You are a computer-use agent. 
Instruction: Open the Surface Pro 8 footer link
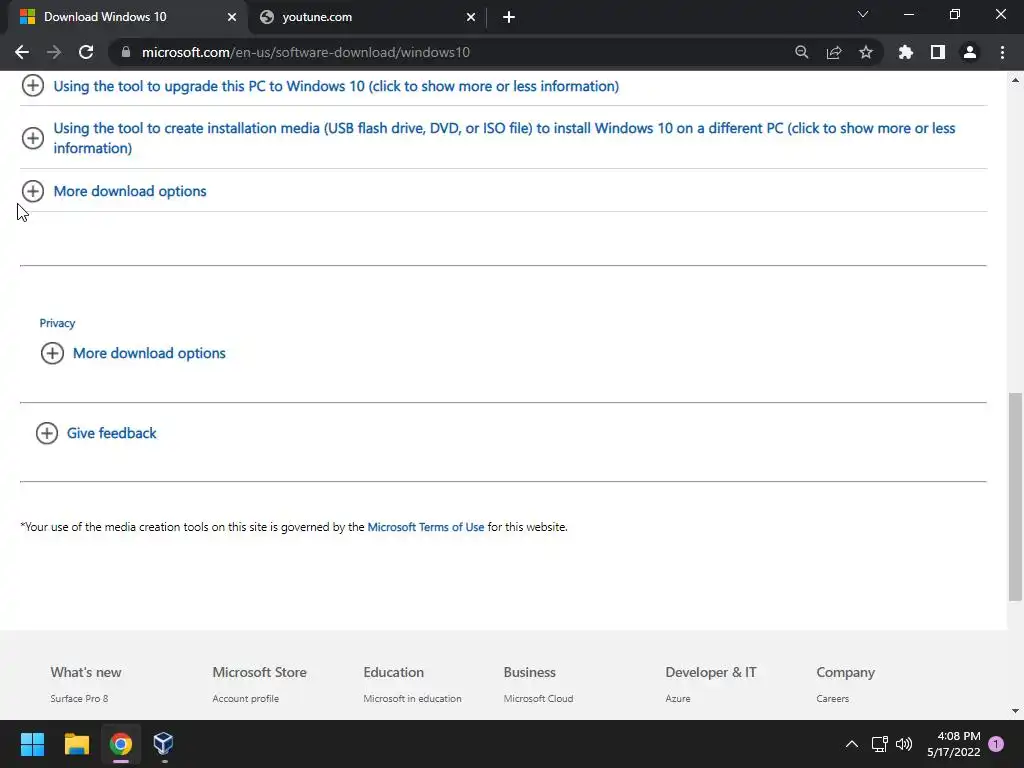click(x=79, y=698)
